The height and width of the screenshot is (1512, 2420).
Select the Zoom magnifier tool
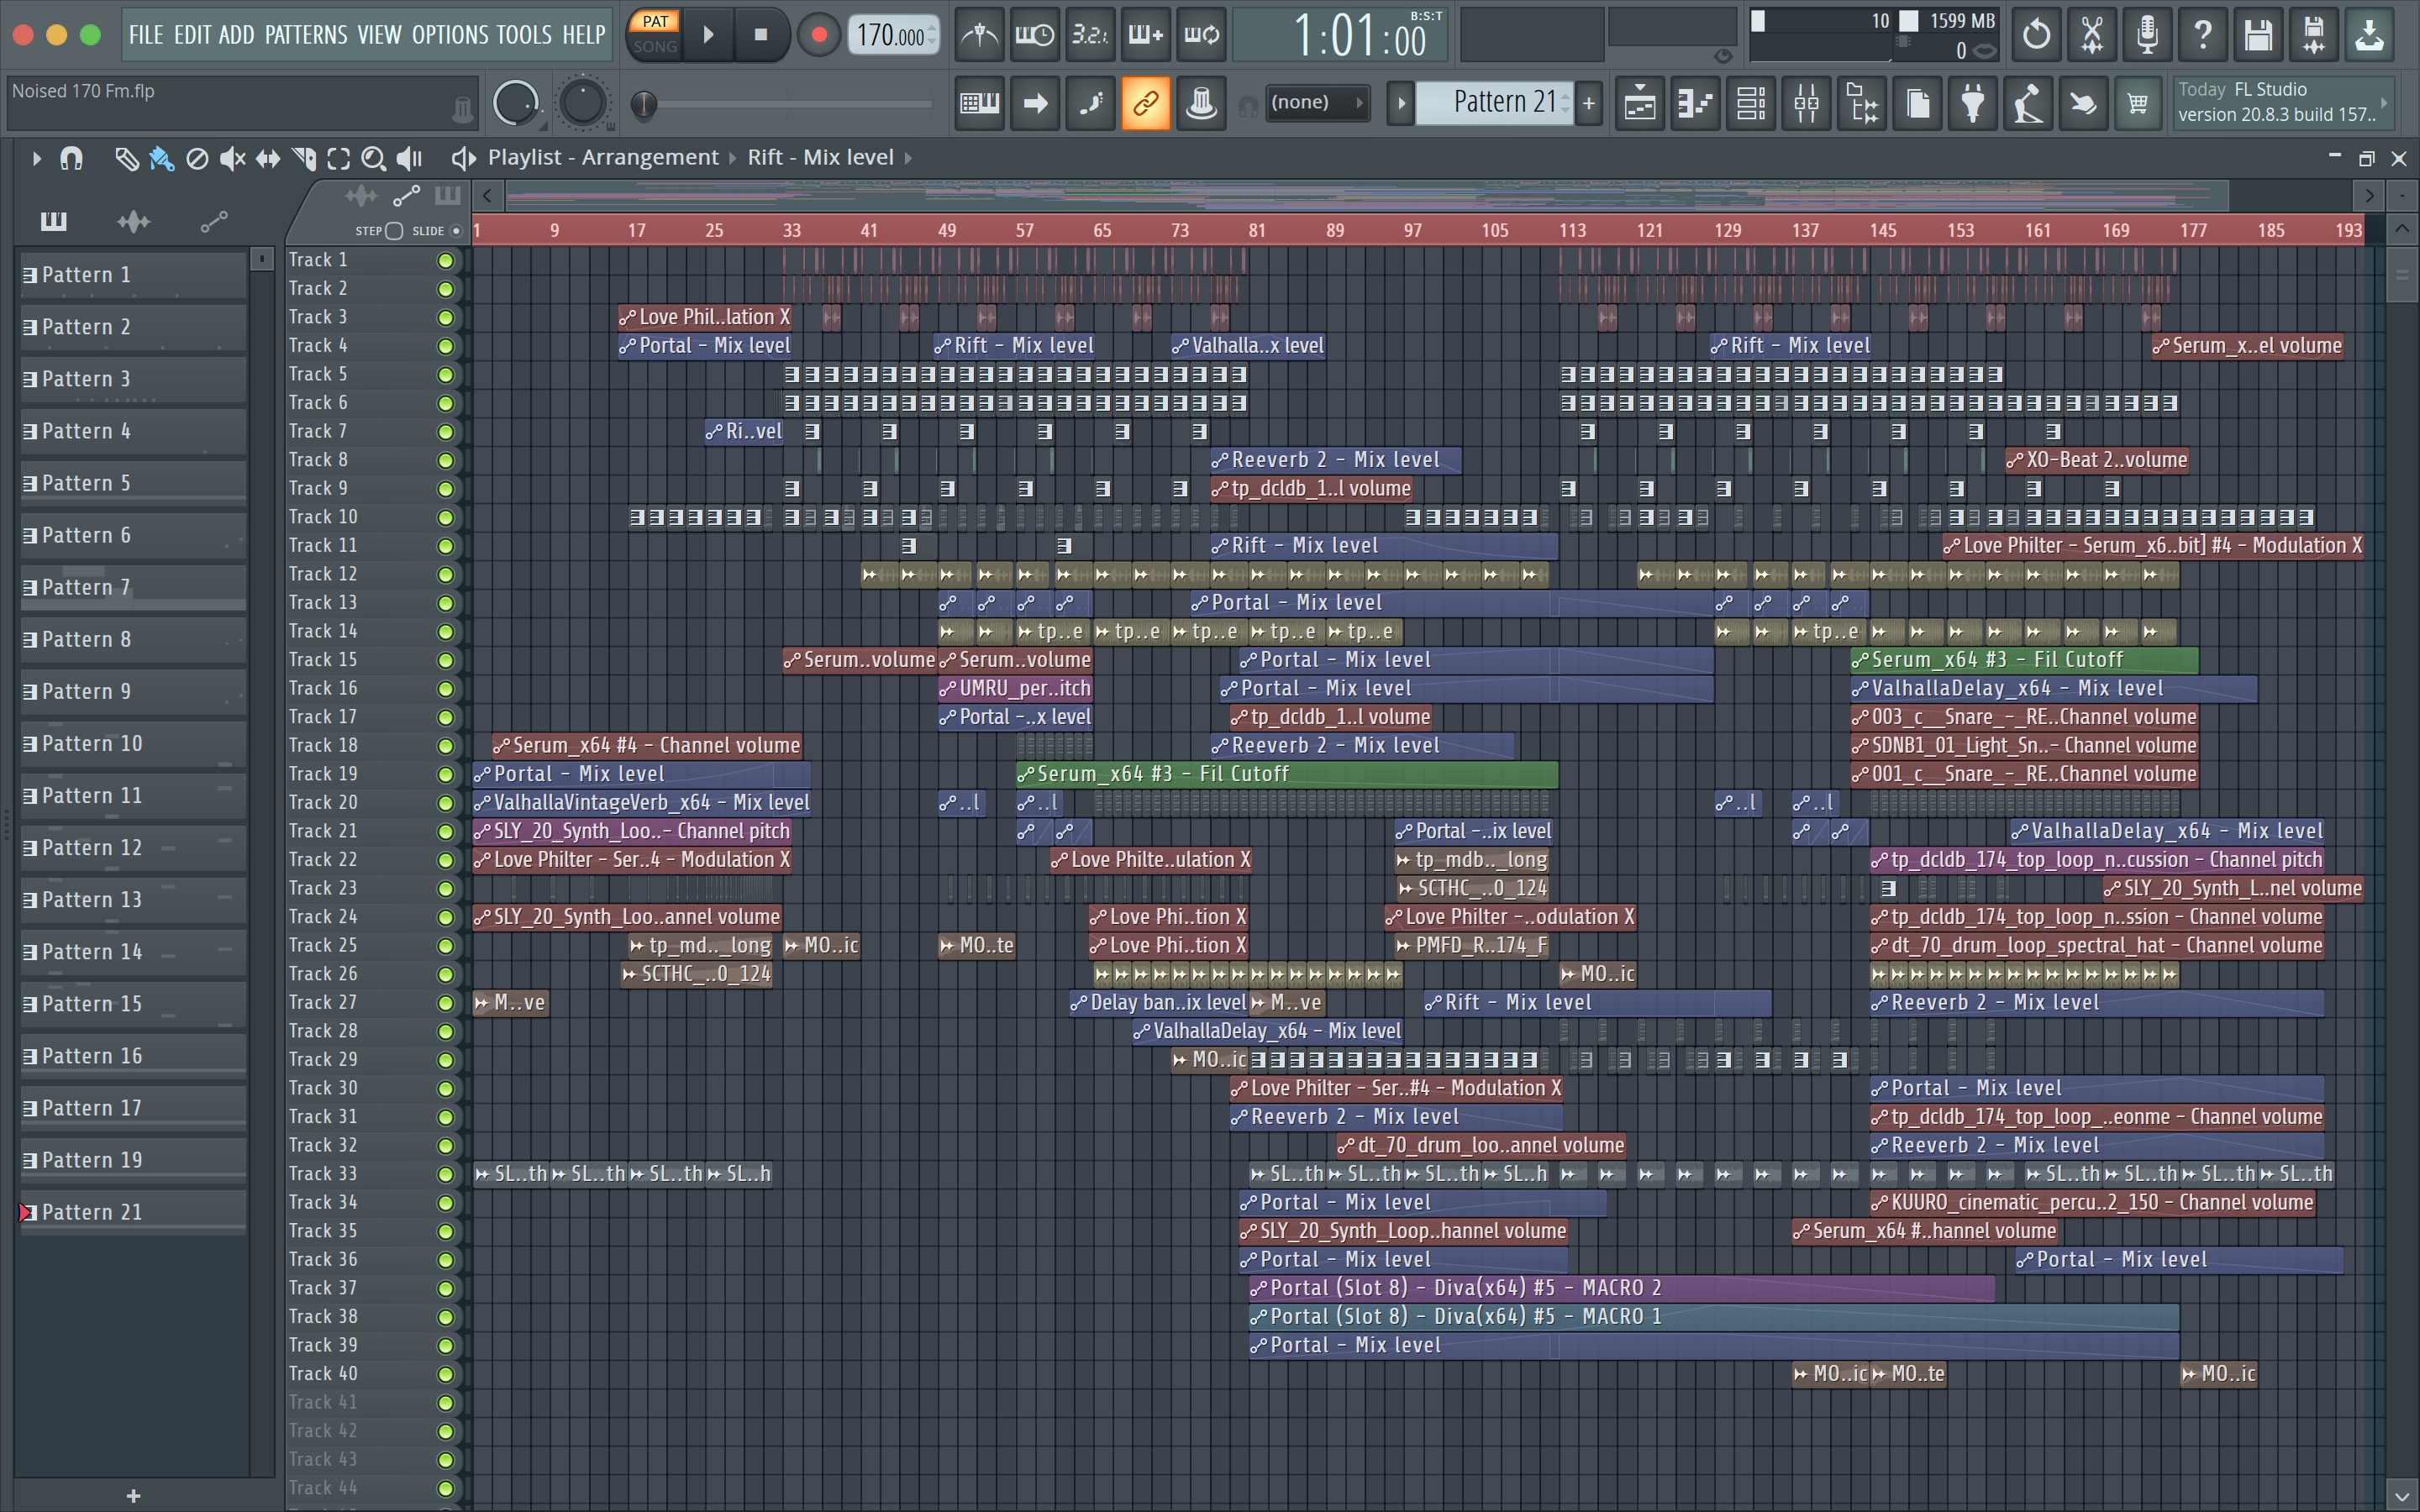tap(373, 158)
